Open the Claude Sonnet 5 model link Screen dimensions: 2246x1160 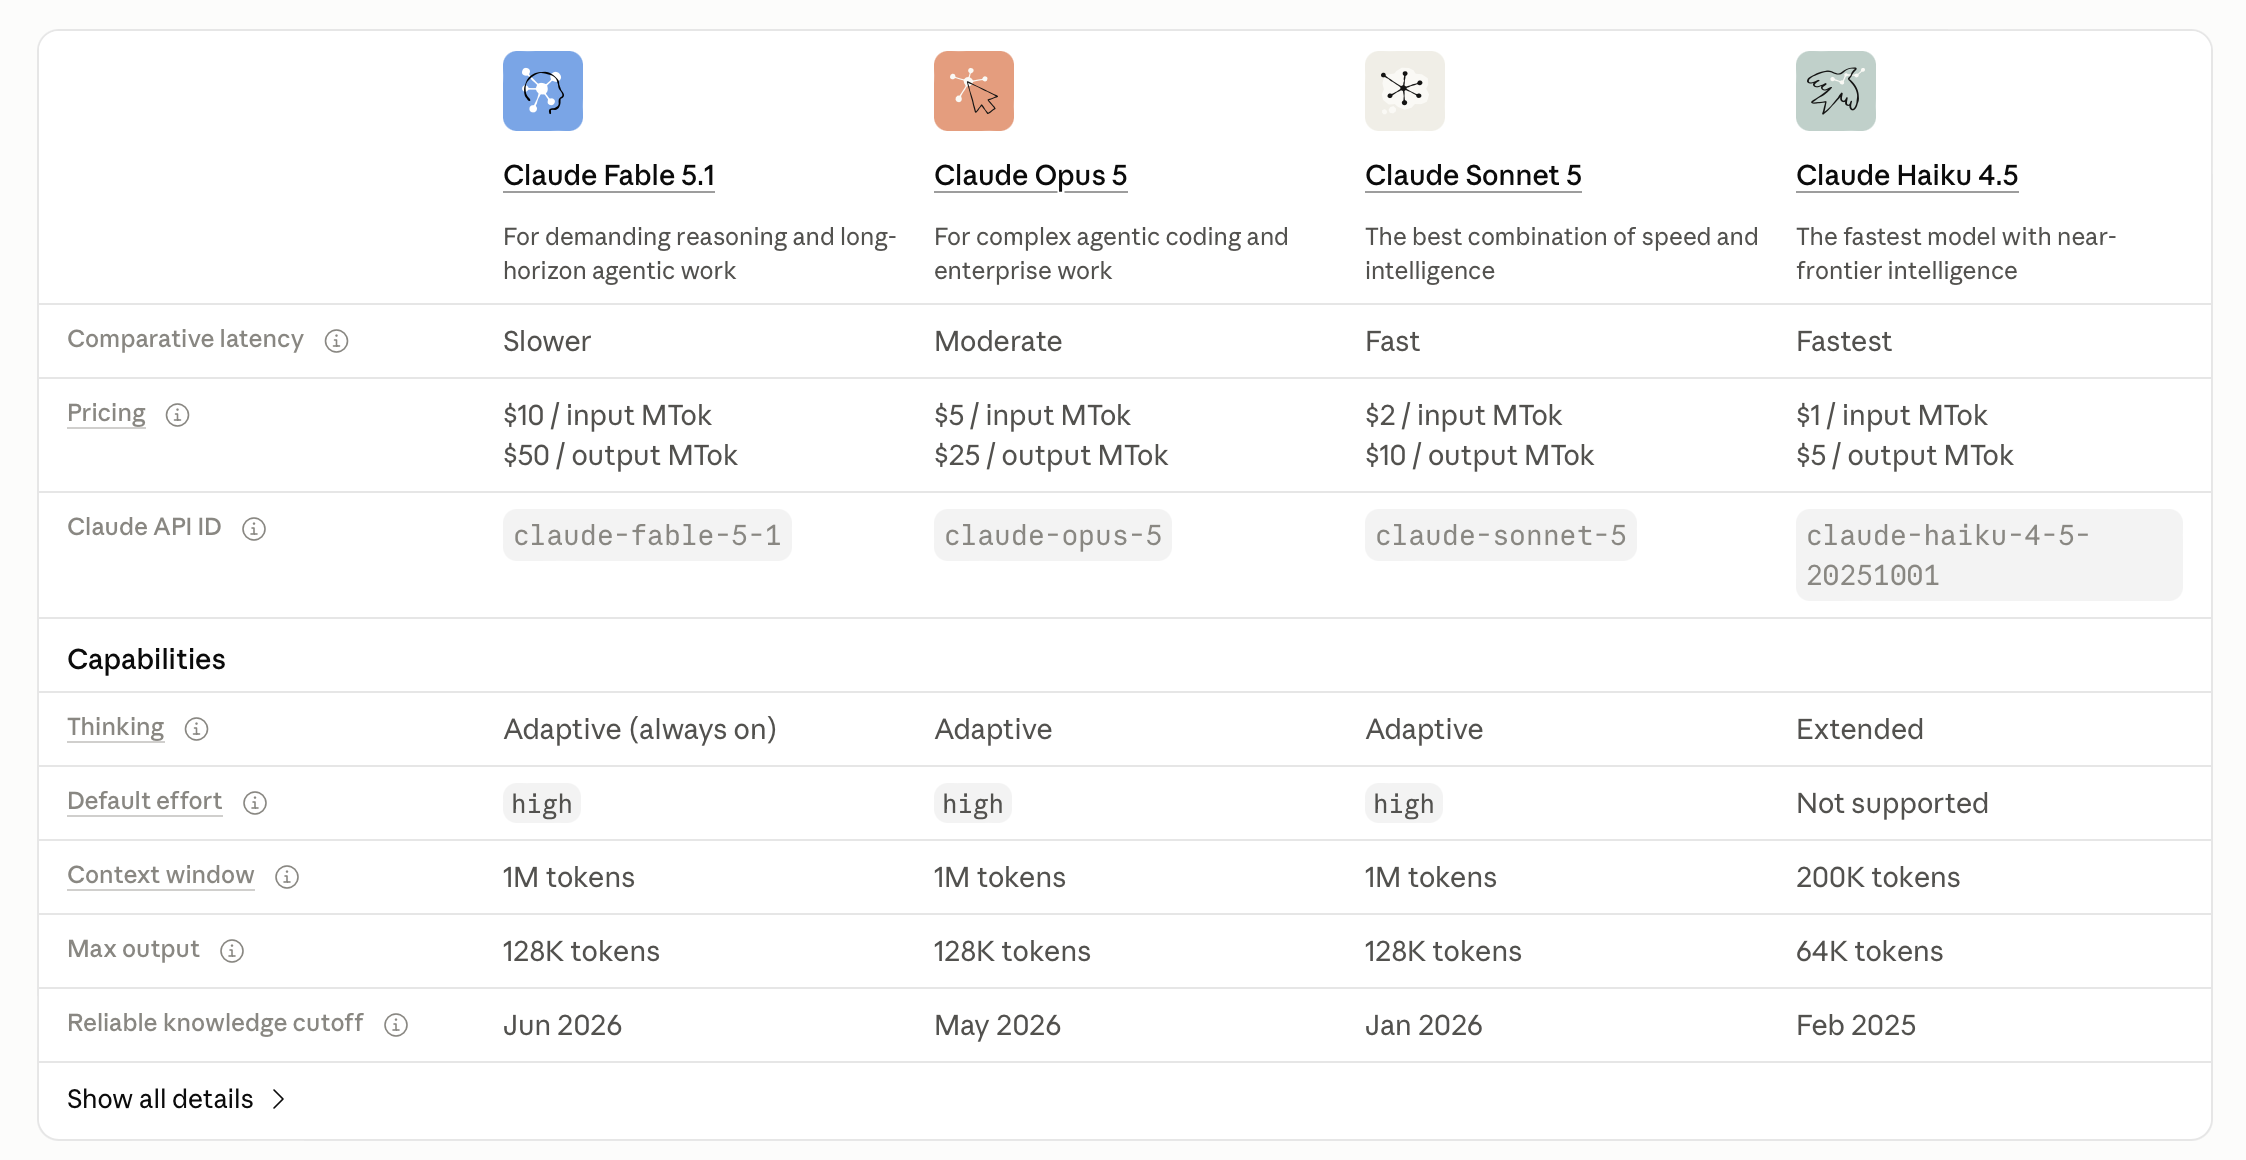click(x=1473, y=175)
